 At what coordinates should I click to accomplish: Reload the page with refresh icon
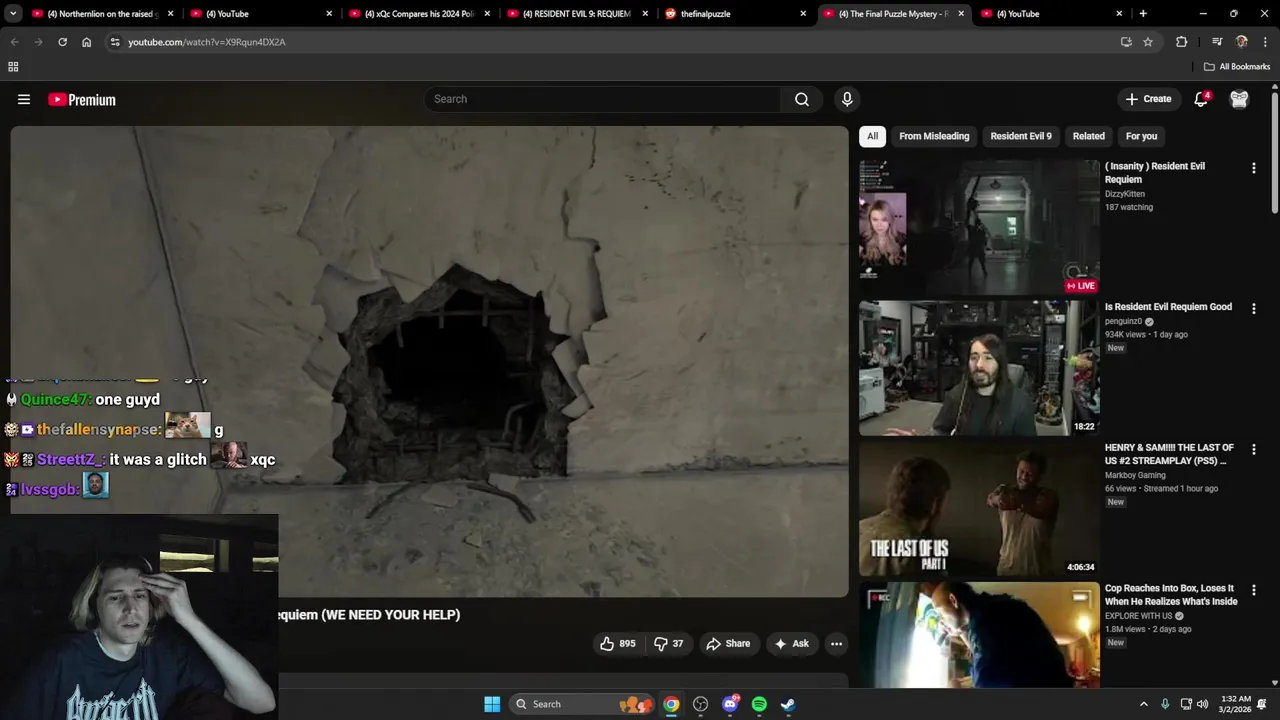[x=62, y=42]
